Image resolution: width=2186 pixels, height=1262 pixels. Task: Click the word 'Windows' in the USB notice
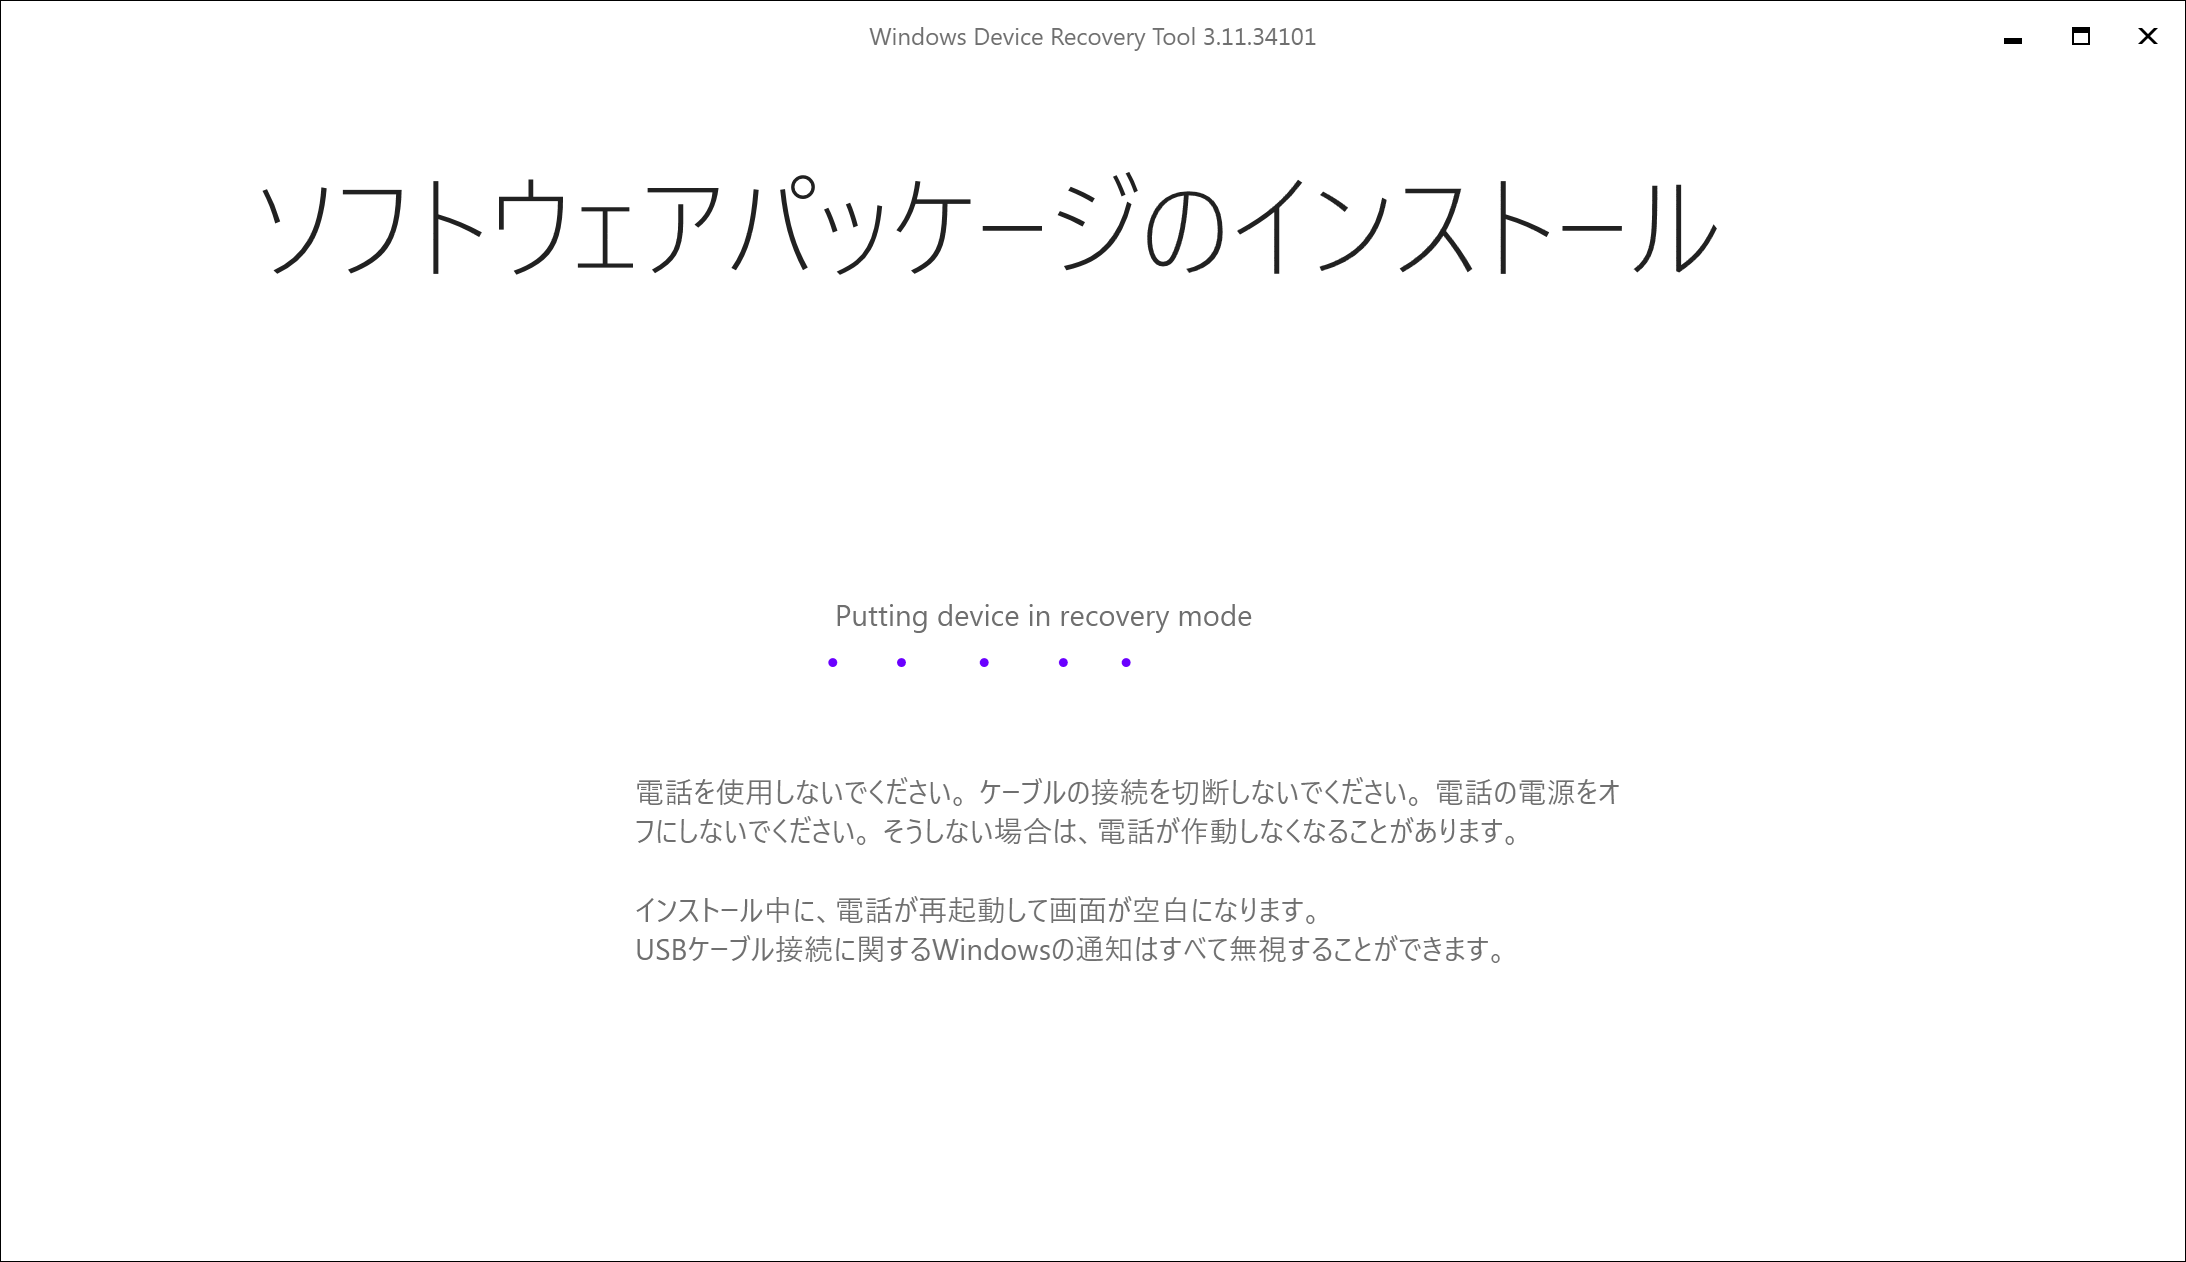[991, 949]
